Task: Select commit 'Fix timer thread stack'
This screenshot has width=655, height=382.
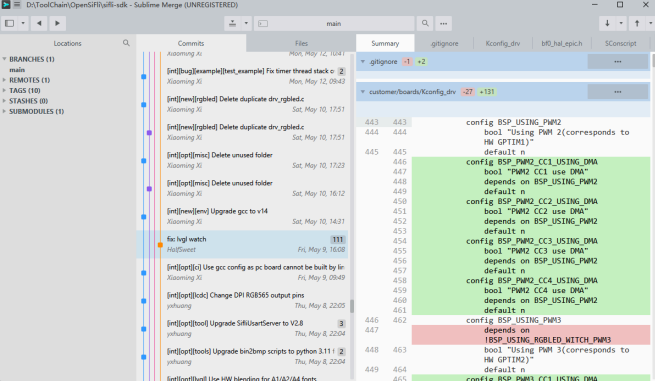Action: (243, 76)
